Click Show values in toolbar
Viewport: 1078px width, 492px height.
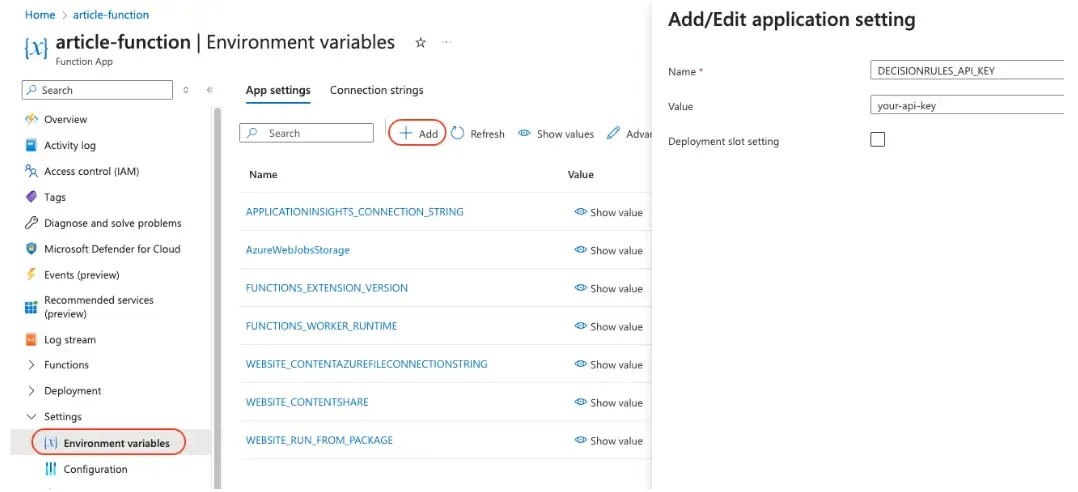tap(556, 134)
